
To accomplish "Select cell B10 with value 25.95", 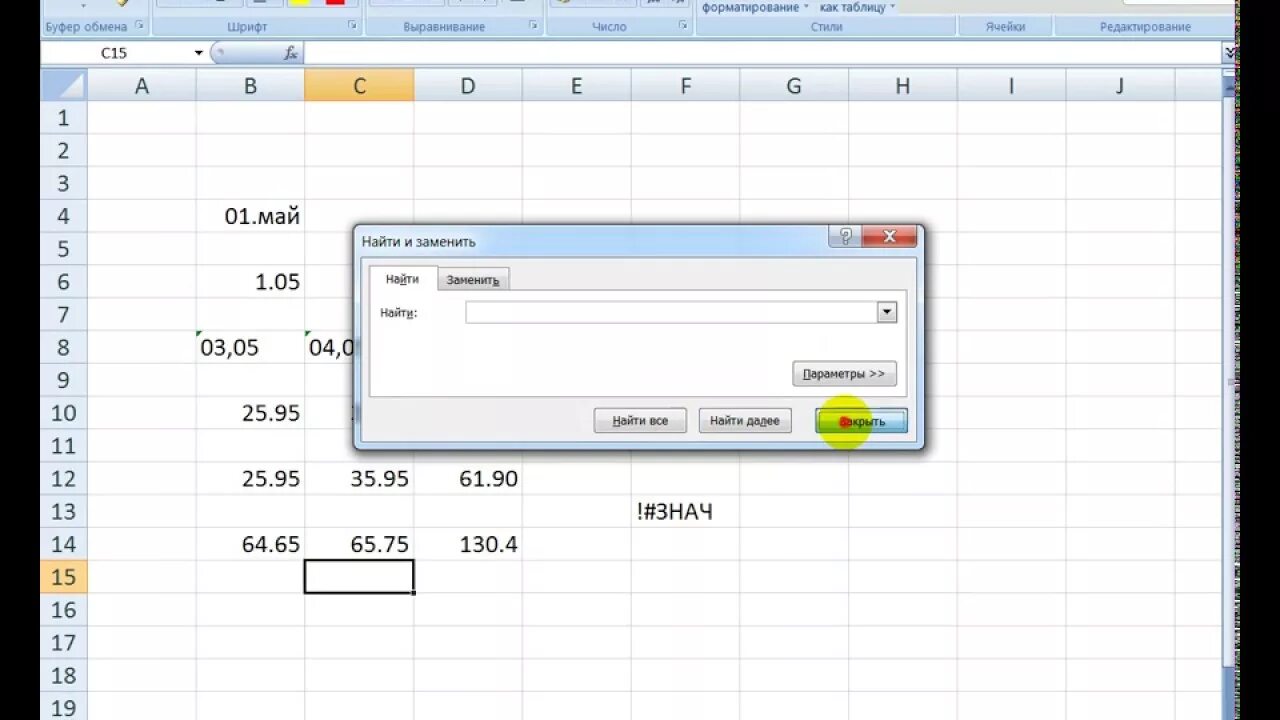I will (250, 413).
